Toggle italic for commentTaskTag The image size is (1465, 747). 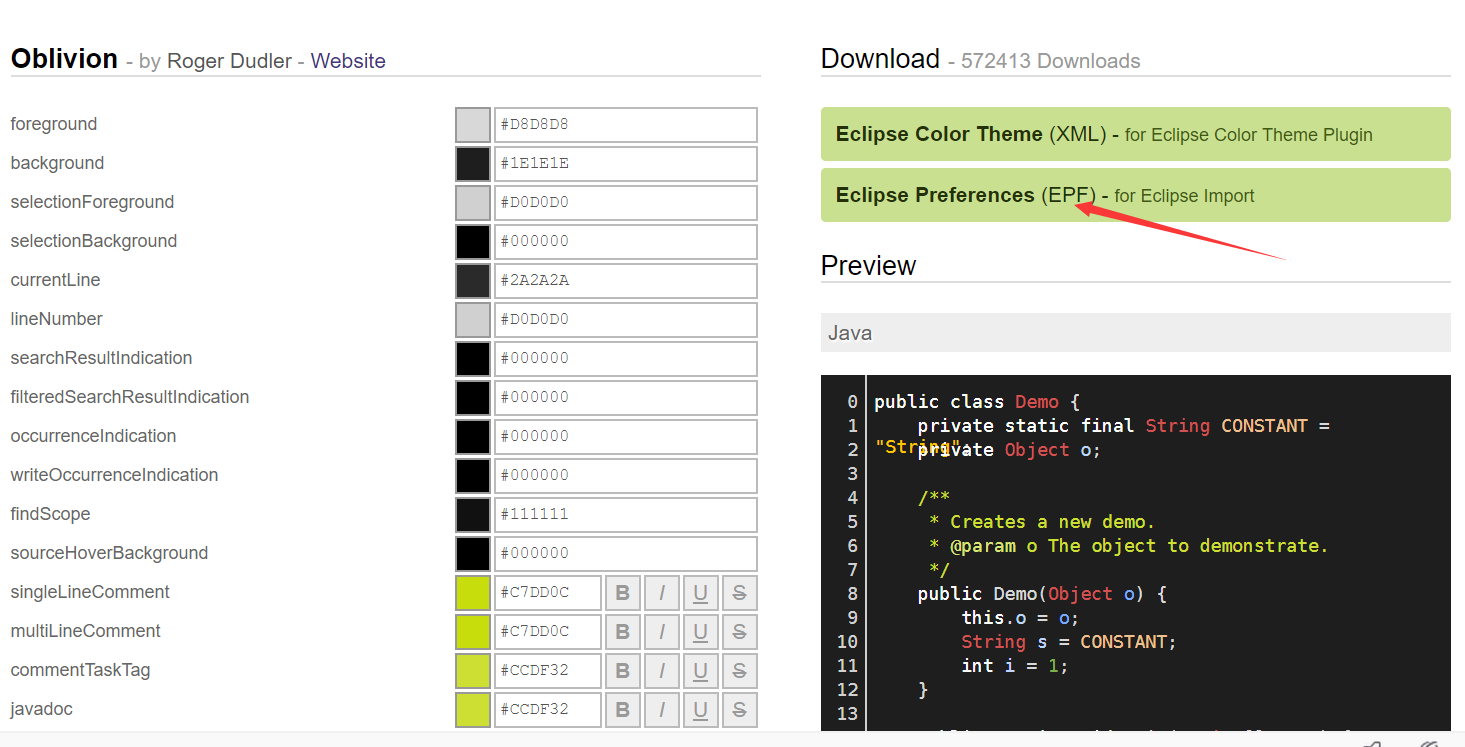[x=661, y=671]
